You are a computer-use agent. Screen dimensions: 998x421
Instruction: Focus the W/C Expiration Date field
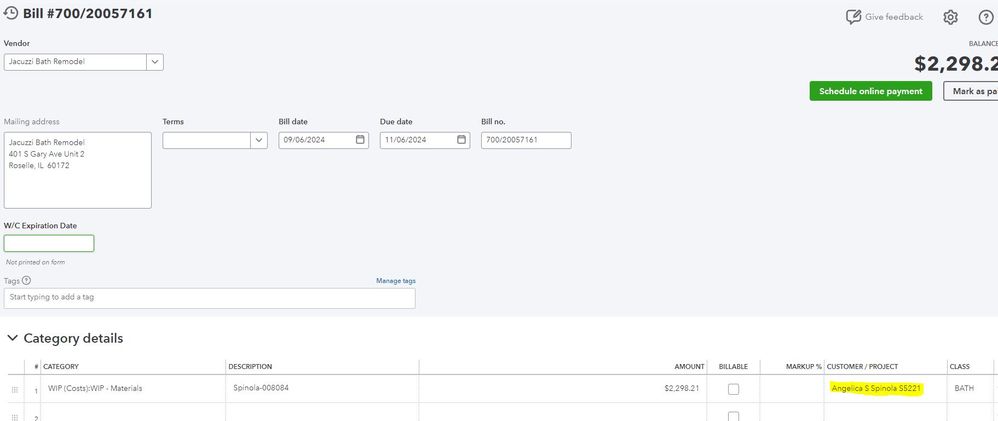click(x=49, y=243)
